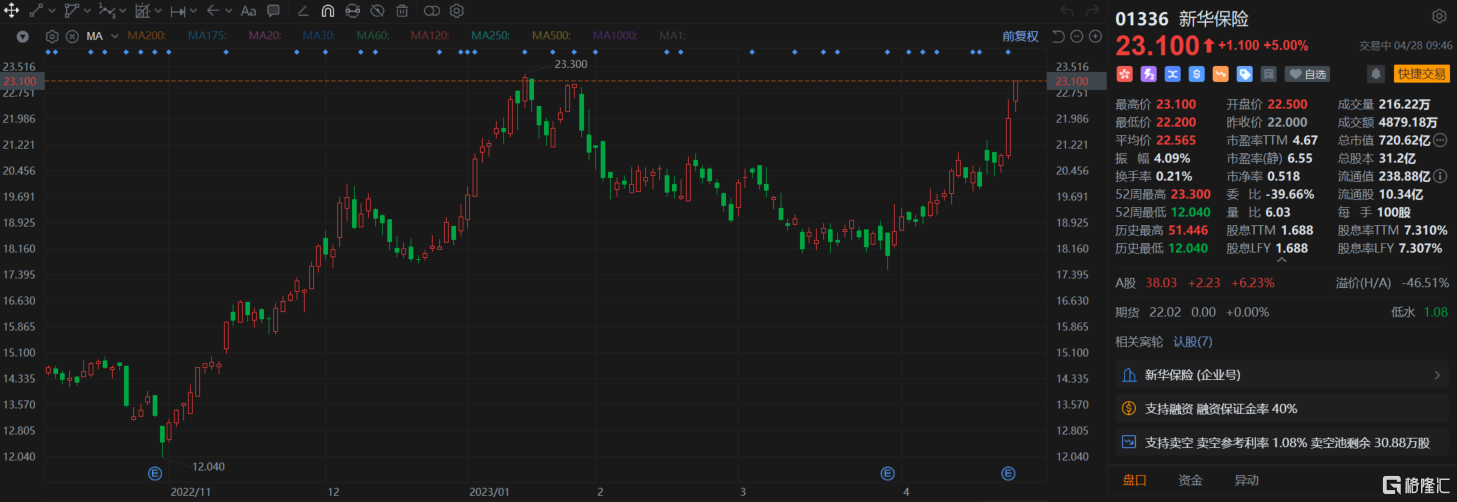Click gray notes document badge
This screenshot has width=1457, height=502.
(x=1268, y=74)
